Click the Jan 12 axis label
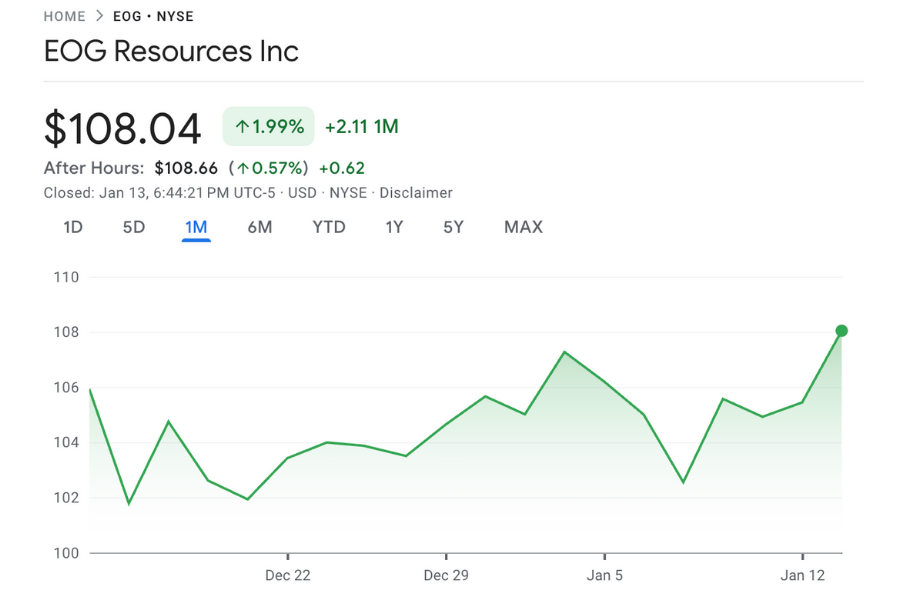This screenshot has height=600, width=900. point(804,575)
